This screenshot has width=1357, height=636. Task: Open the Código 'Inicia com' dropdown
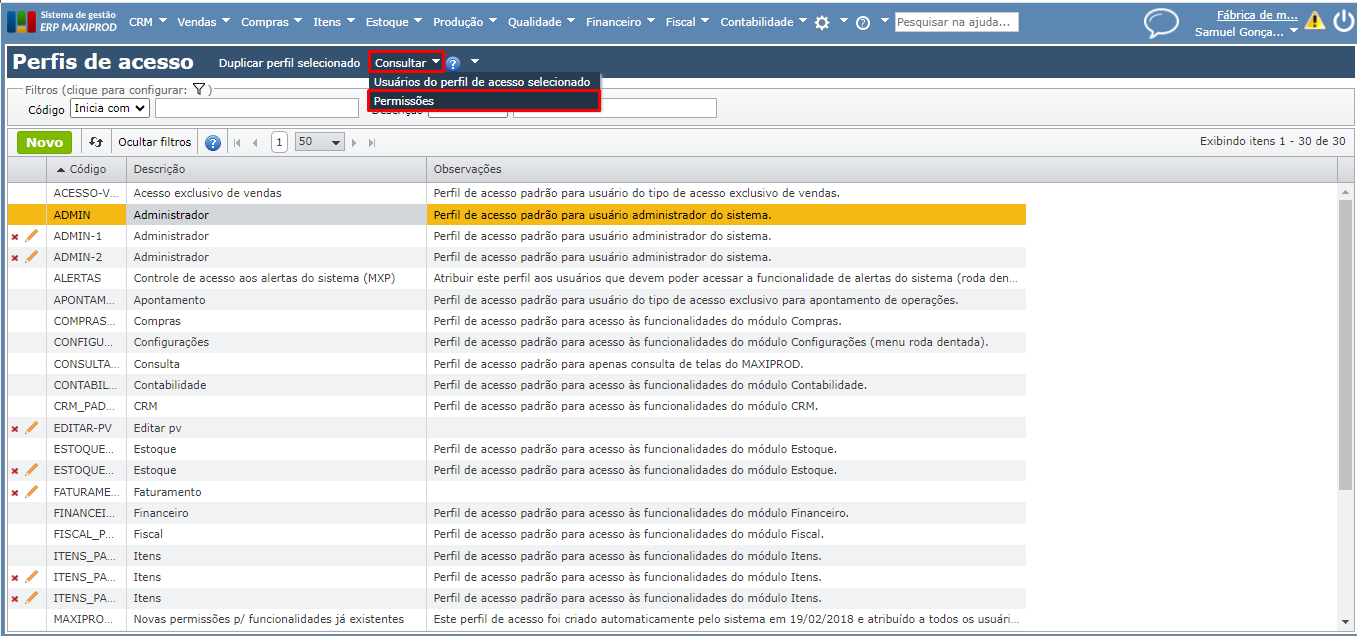(111, 108)
